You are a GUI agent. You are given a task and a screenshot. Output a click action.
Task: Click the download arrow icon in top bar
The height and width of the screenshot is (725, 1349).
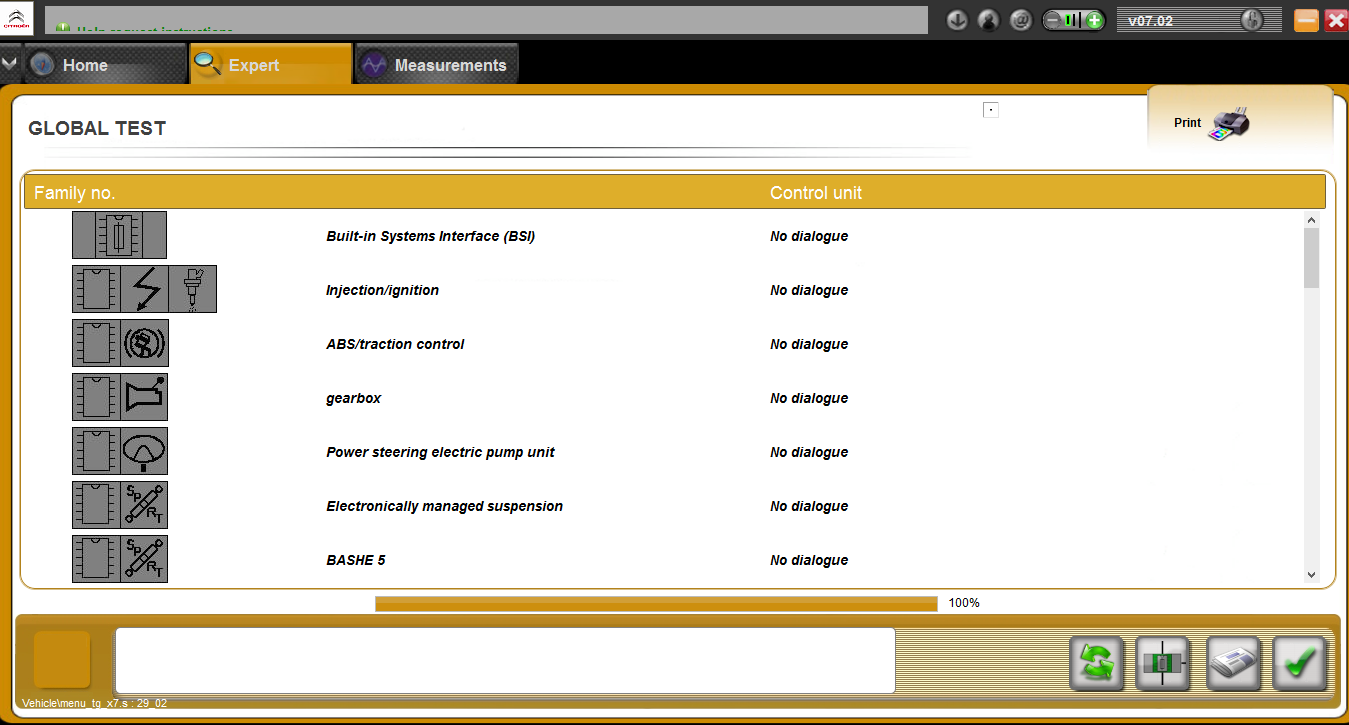coord(957,20)
